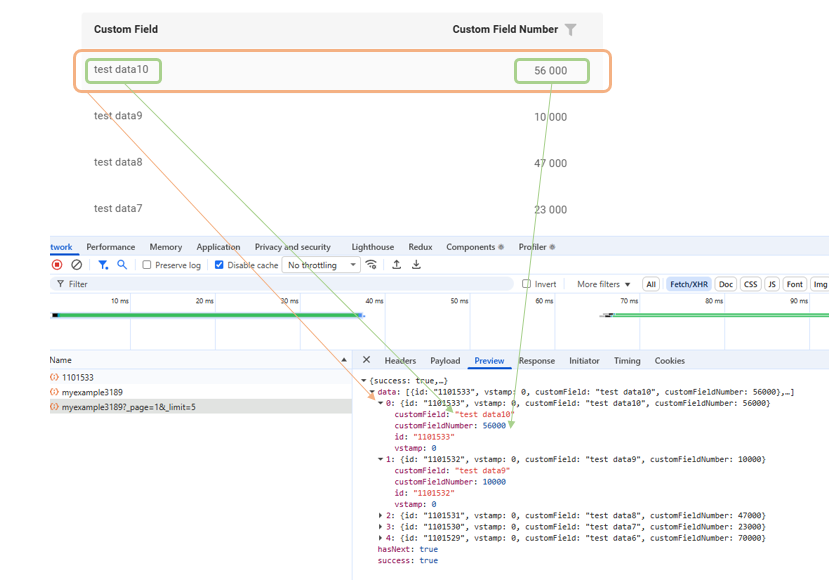
Task: Uncheck the Disable cache checkbox
Action: [220, 265]
